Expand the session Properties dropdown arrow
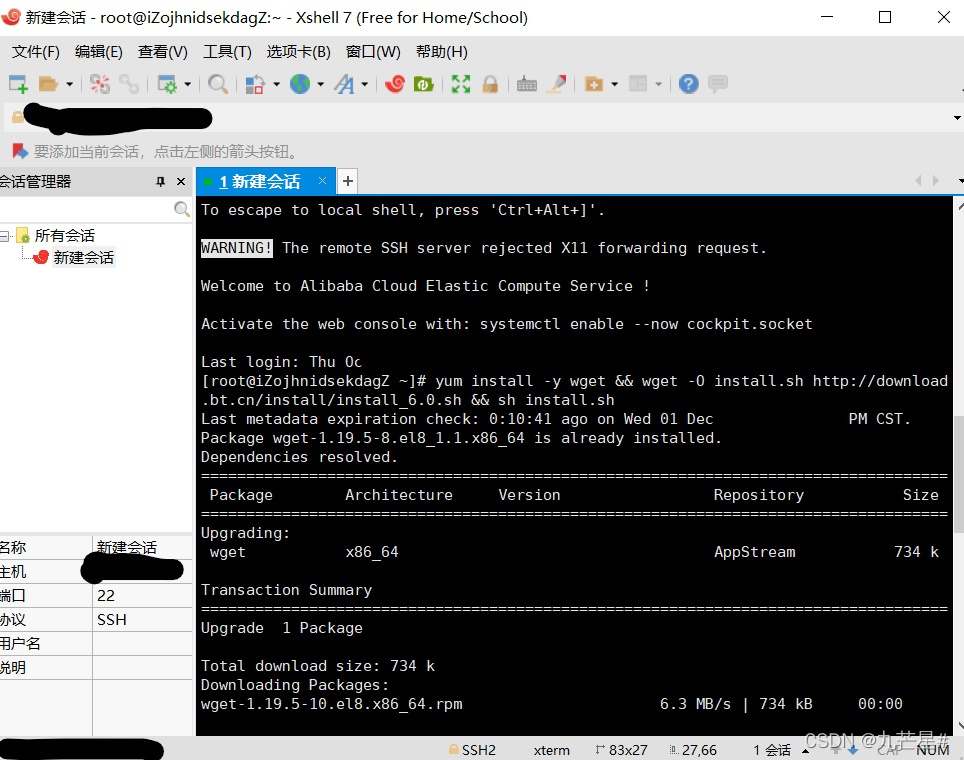Viewport: 964px width, 760px height. point(188,84)
